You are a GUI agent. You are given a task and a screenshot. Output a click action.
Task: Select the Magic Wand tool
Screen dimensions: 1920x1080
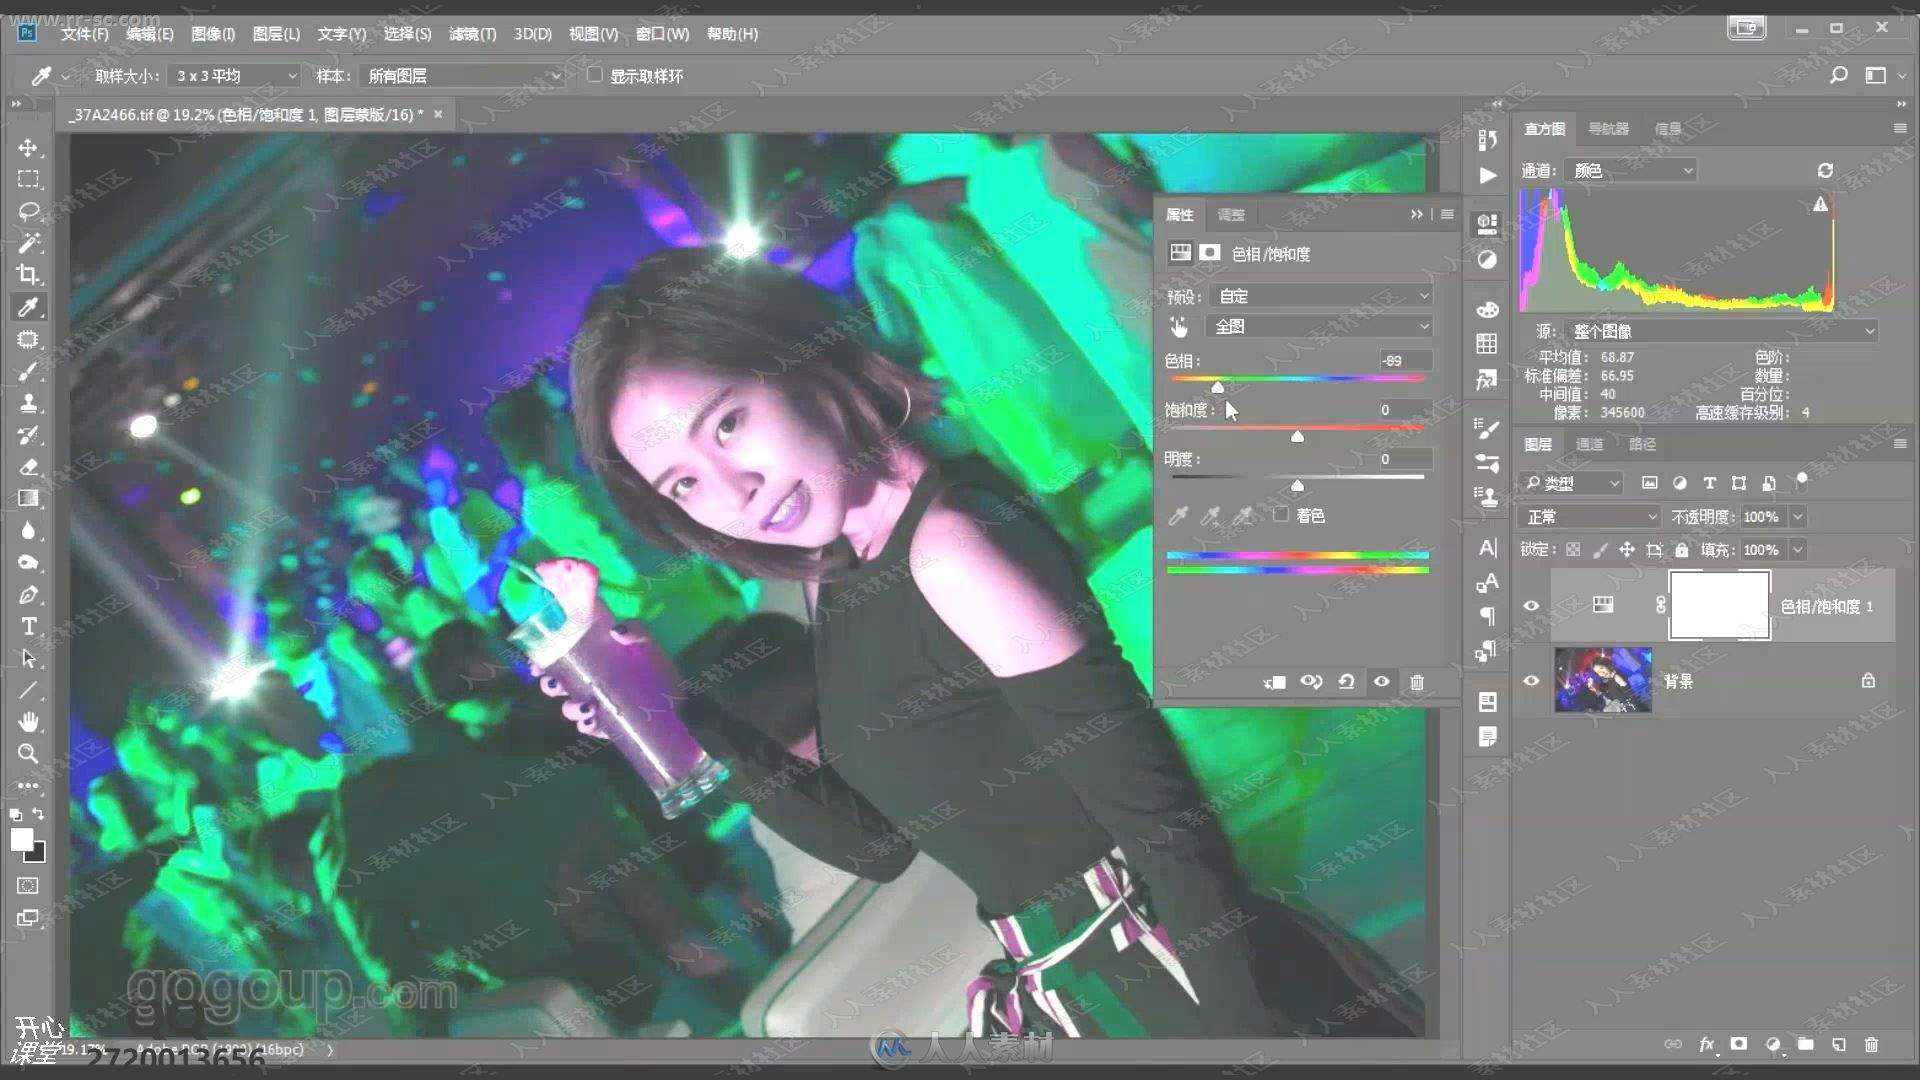click(28, 244)
